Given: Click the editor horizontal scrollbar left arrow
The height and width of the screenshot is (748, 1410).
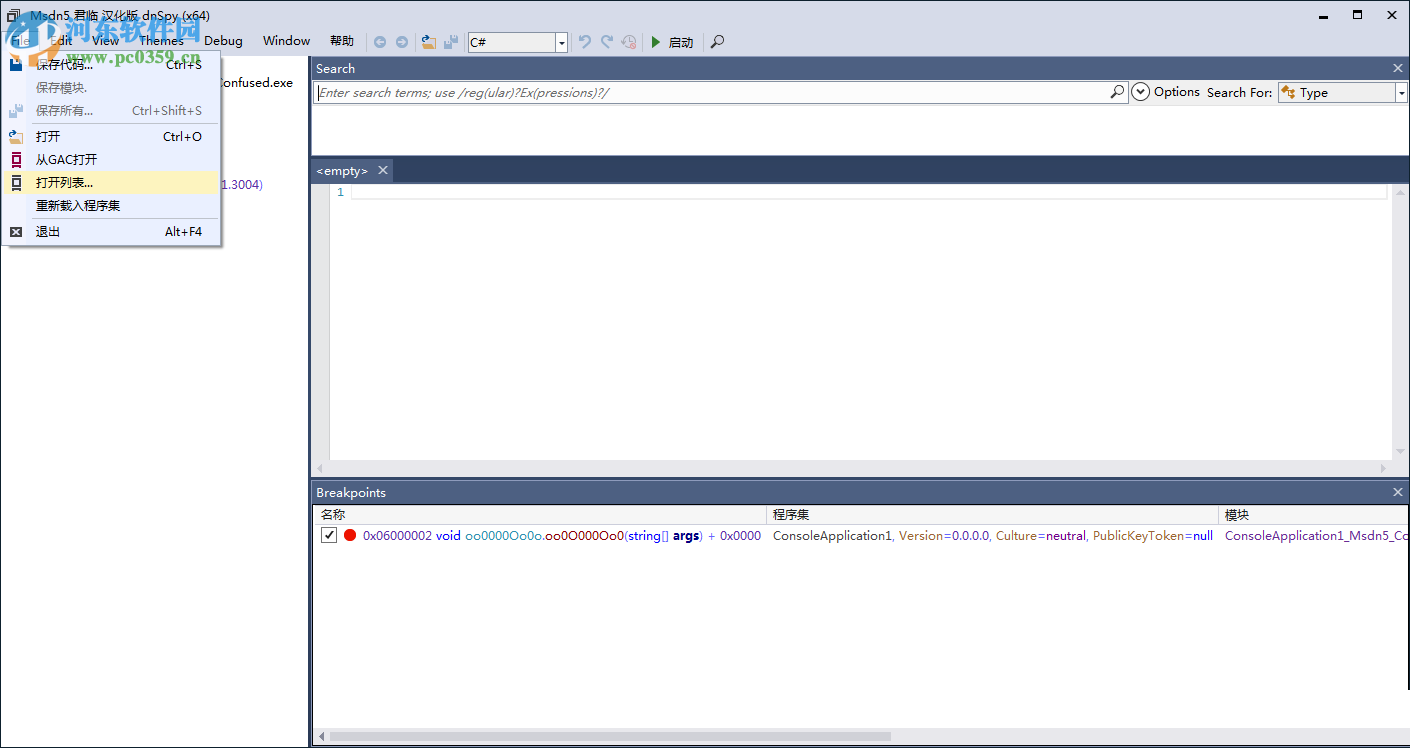Looking at the screenshot, I should tap(320, 469).
